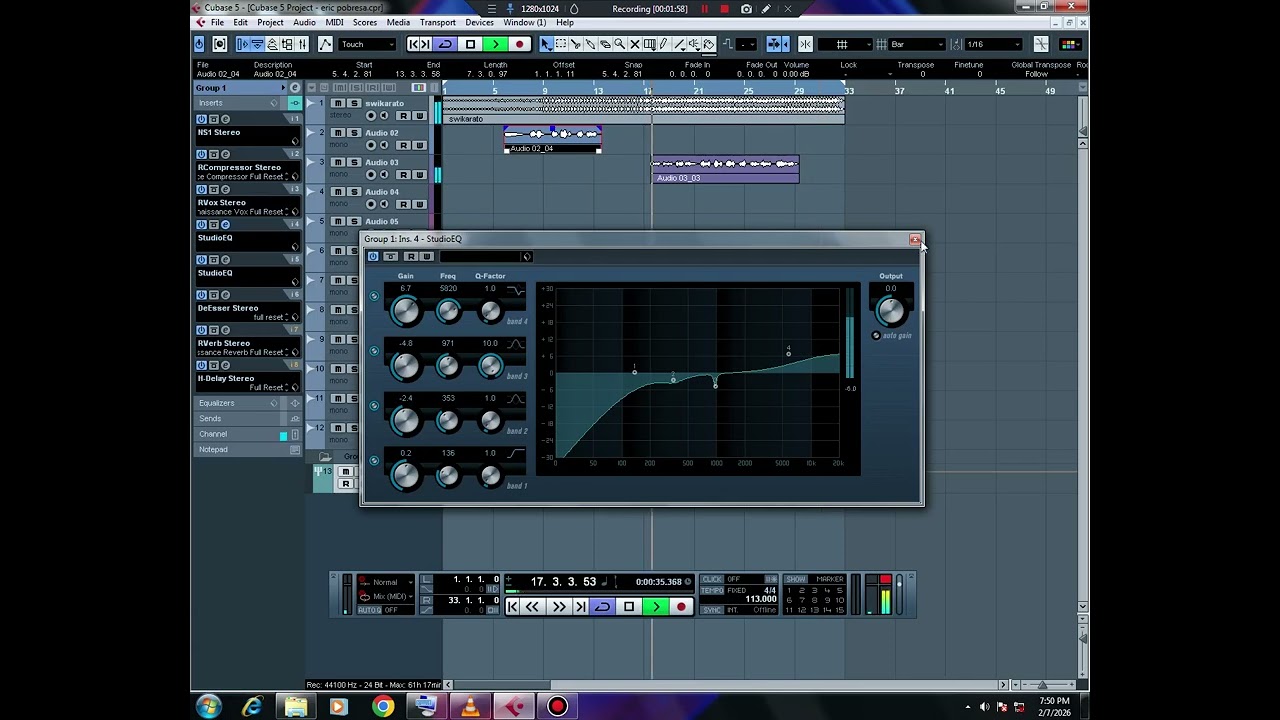Open StudioEQ preset selector field
Screen dimensions: 1280x720
click(x=480, y=257)
